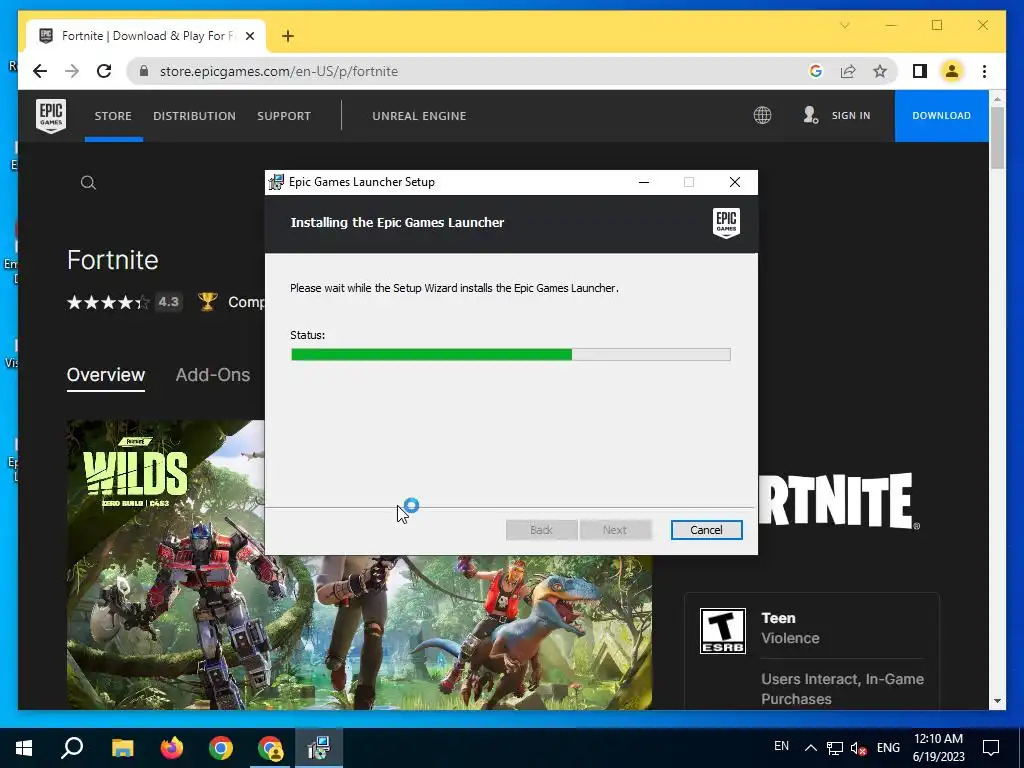1024x768 pixels.
Task: Open a new browser tab
Action: 288,36
